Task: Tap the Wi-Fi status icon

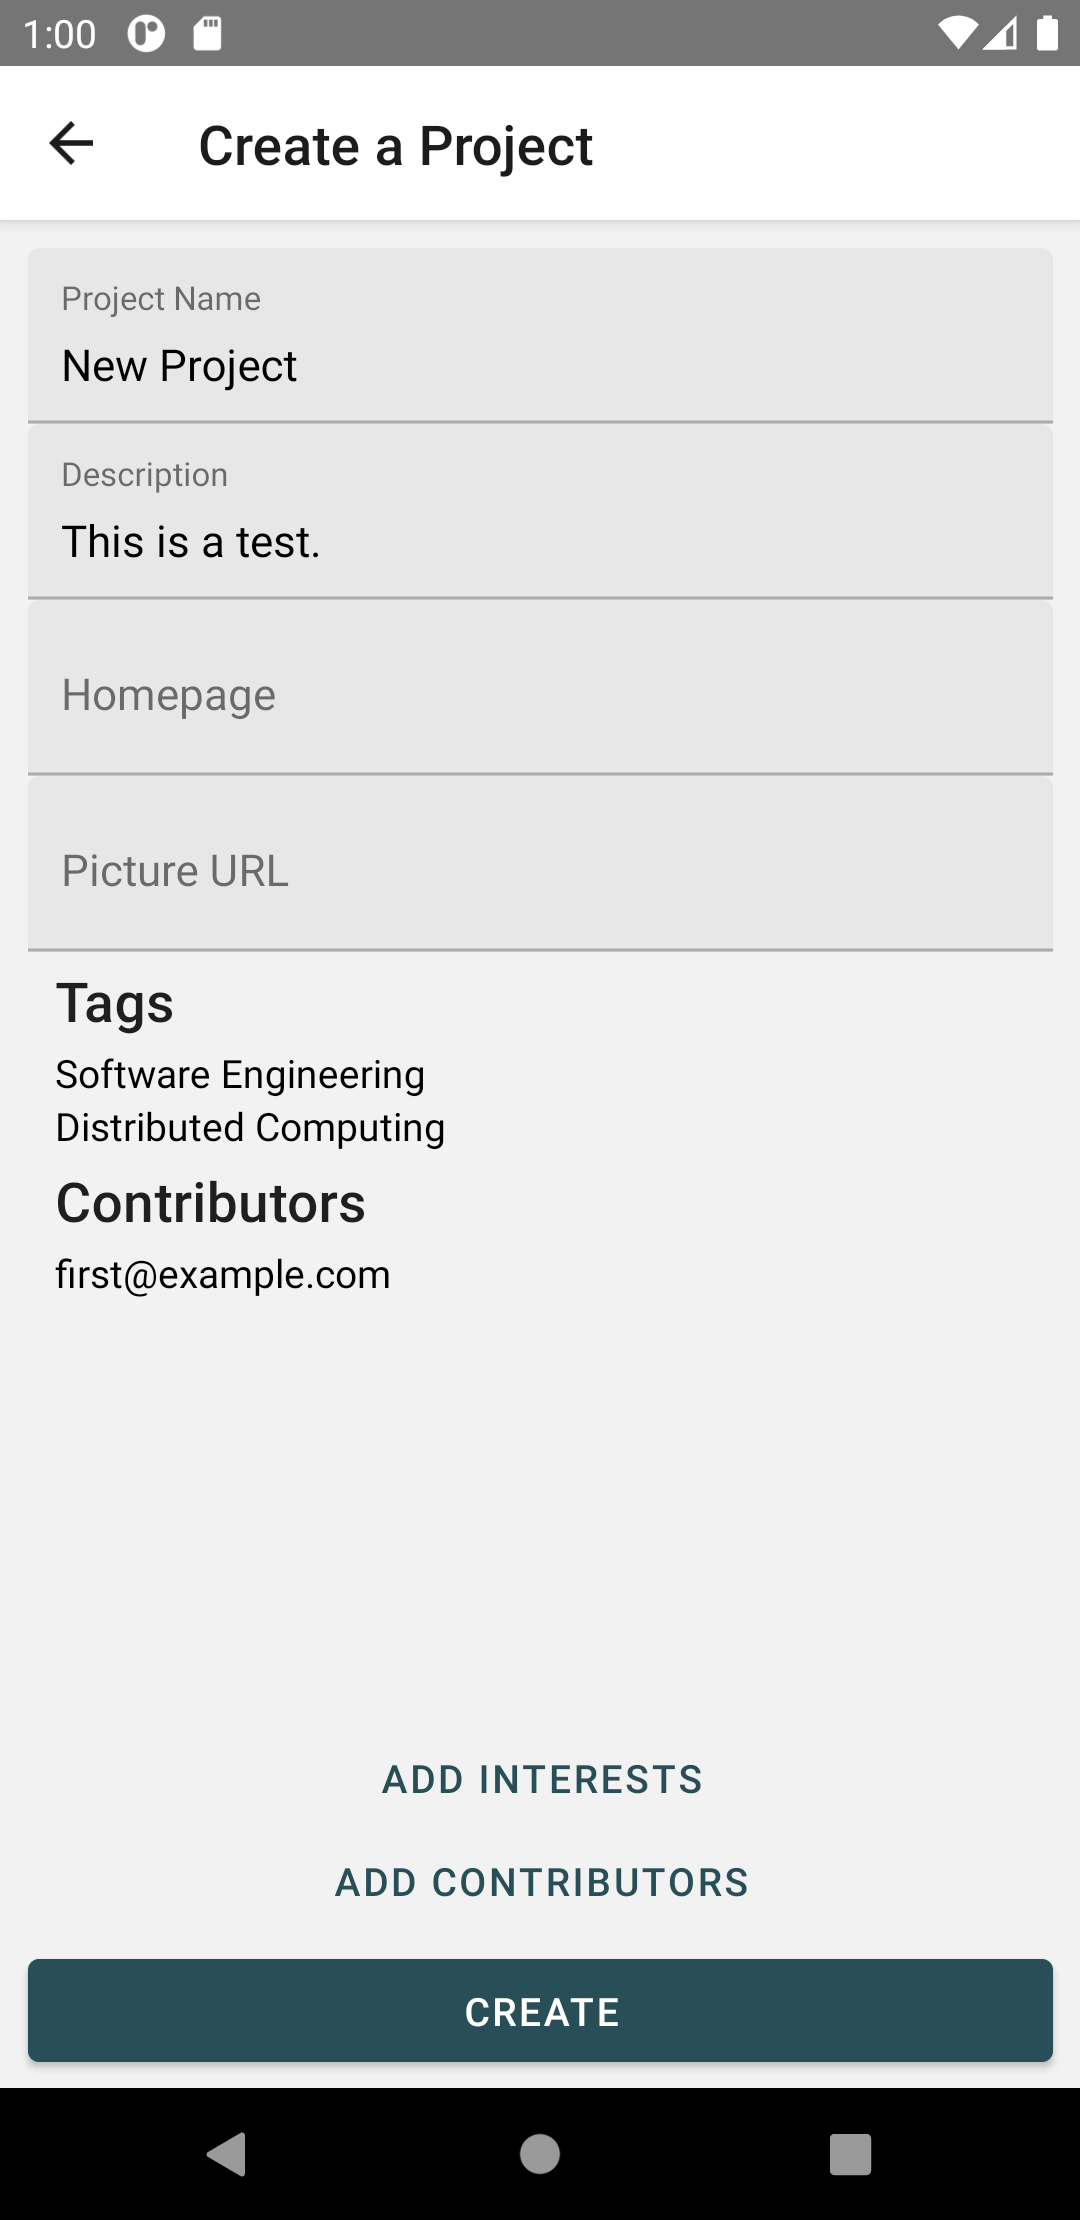Action: click(957, 34)
